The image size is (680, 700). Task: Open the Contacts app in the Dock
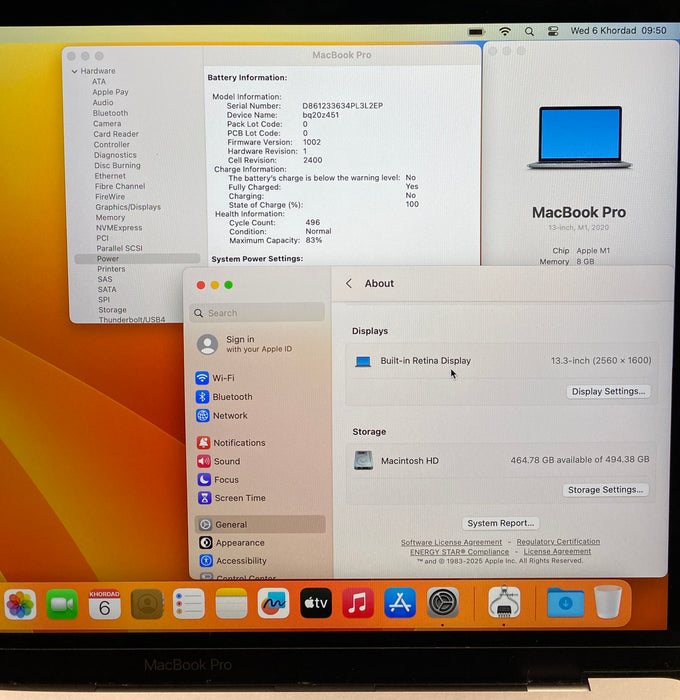pyautogui.click(x=147, y=604)
